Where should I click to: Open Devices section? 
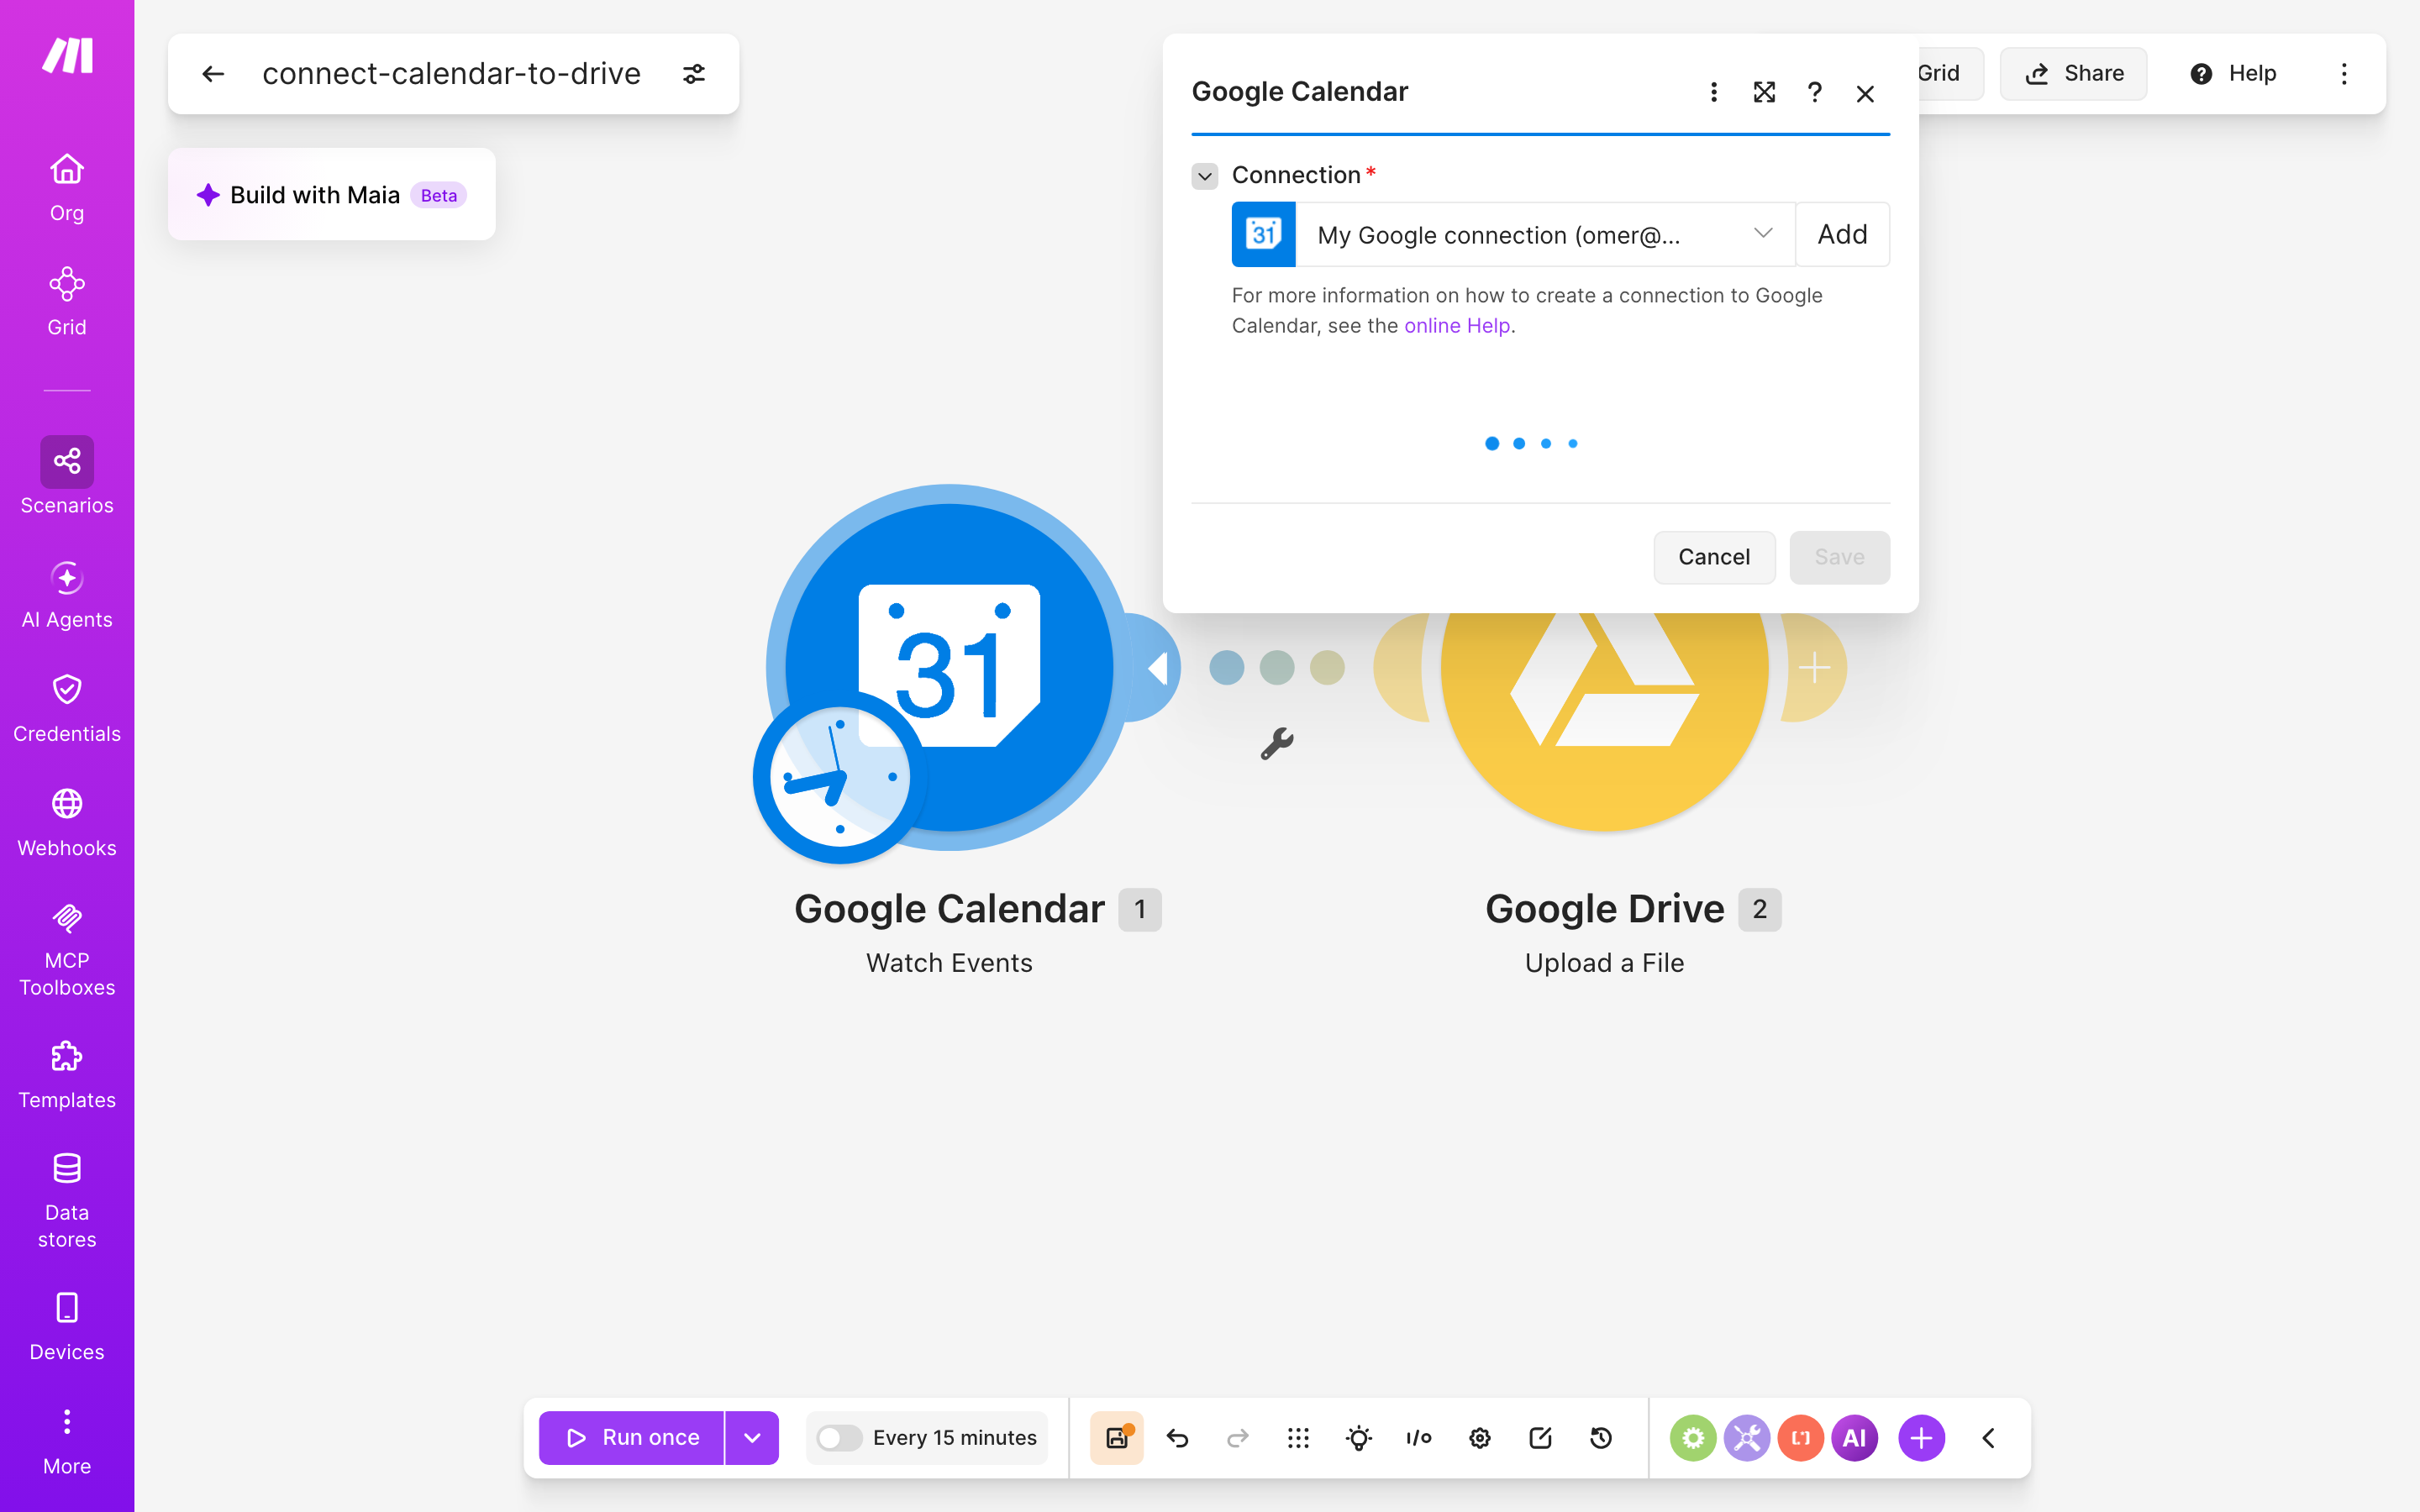coord(67,1327)
